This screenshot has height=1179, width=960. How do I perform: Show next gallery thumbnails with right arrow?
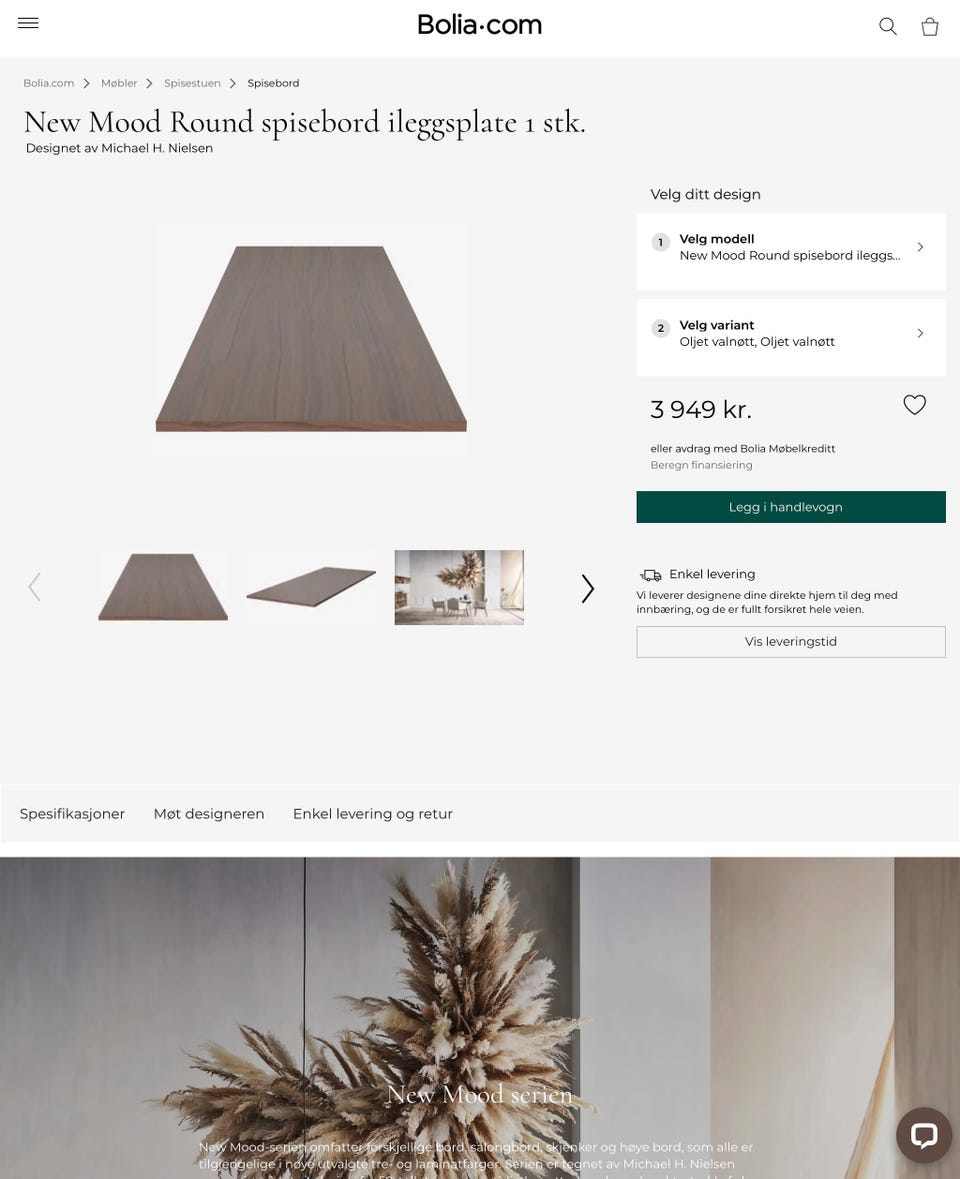588,588
